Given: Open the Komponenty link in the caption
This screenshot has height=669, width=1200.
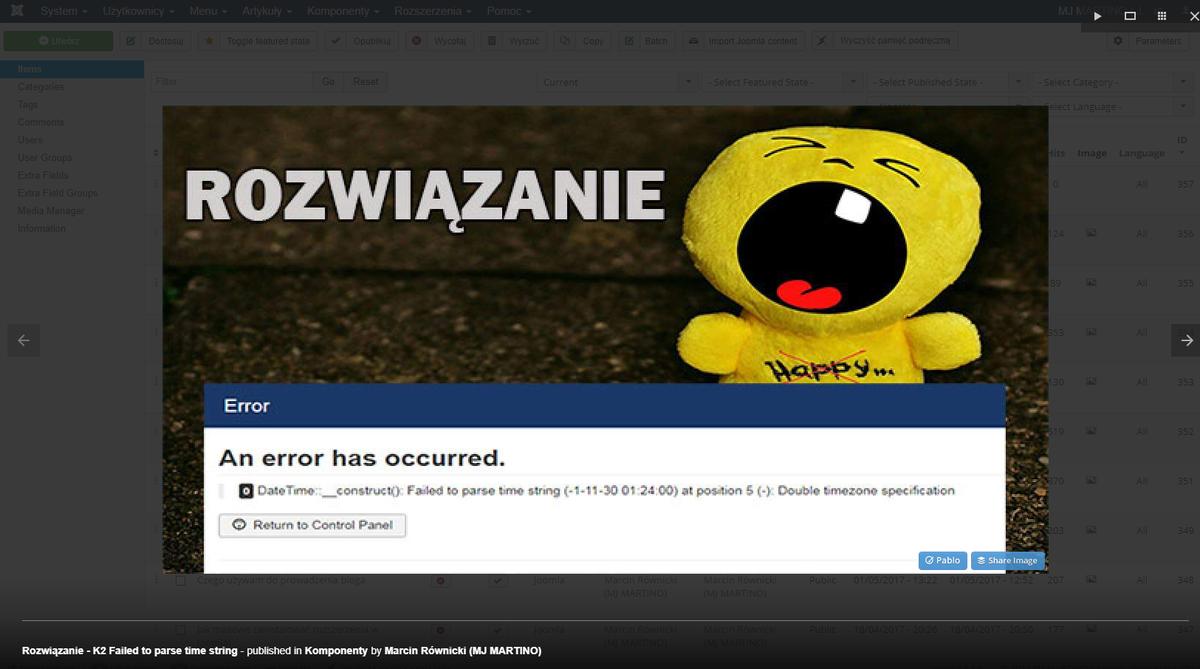Looking at the screenshot, I should pyautogui.click(x=336, y=651).
